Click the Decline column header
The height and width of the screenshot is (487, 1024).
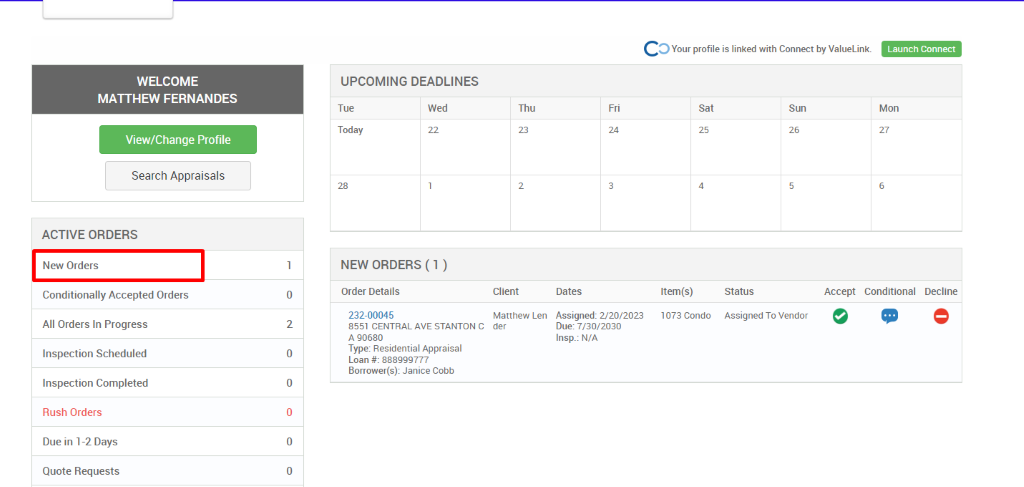coord(941,292)
